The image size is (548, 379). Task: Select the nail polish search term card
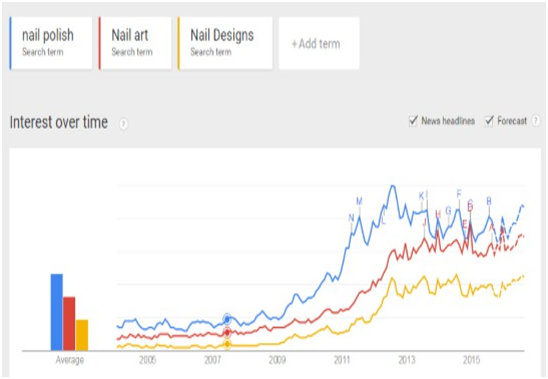(x=51, y=43)
